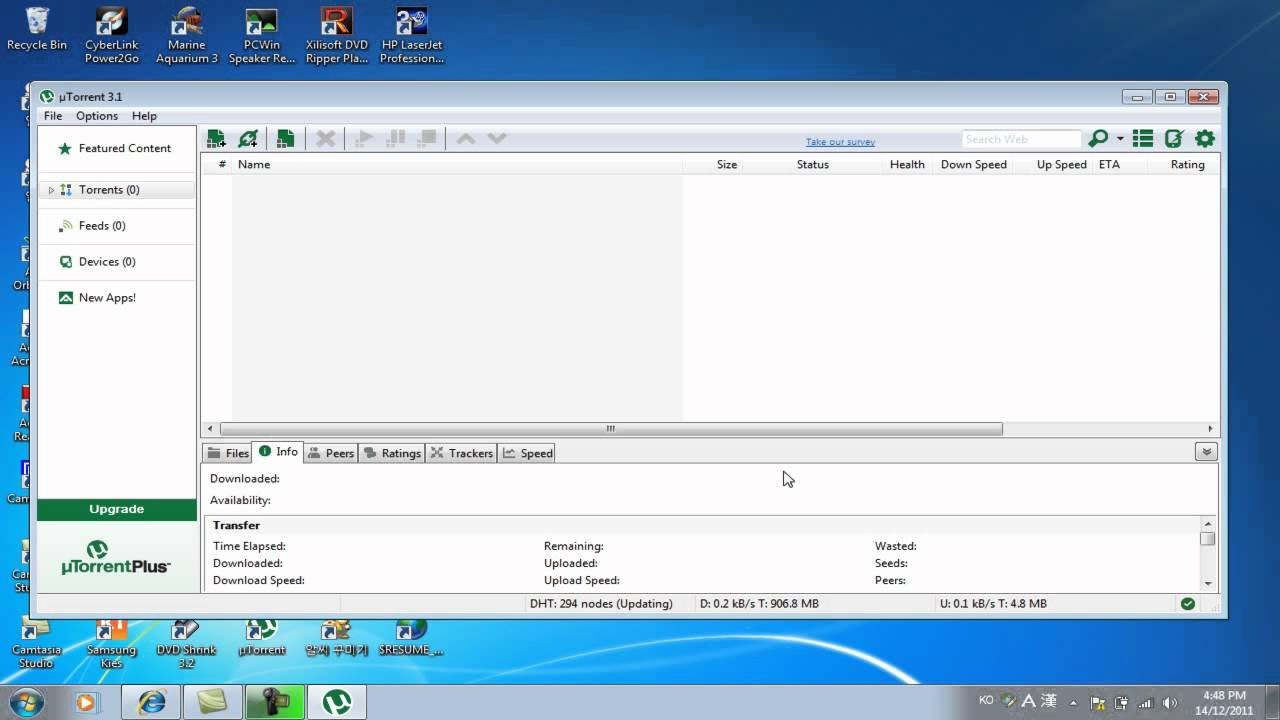The height and width of the screenshot is (720, 1280).
Task: Click the D: 0.2 kB/s download status
Action: coord(759,604)
